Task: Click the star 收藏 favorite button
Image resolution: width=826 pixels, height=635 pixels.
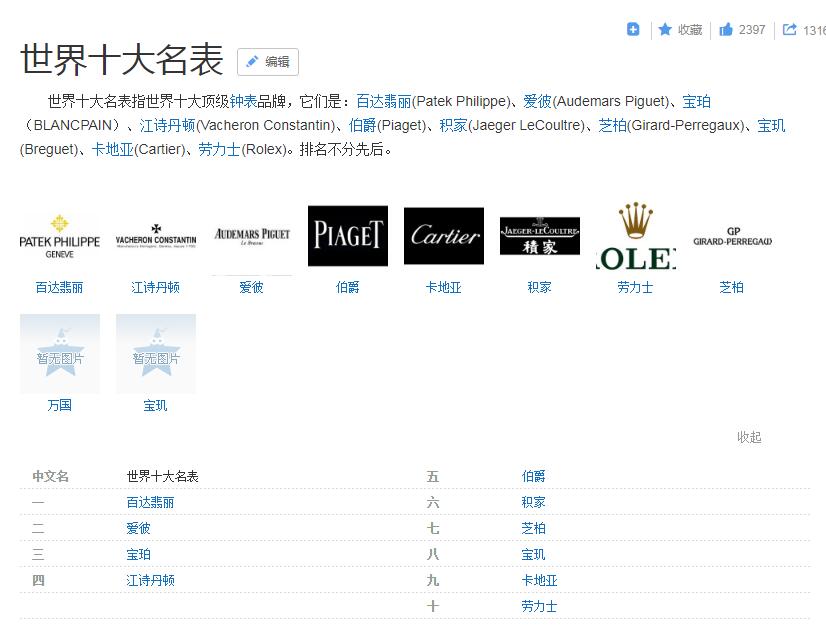Action: pos(680,30)
